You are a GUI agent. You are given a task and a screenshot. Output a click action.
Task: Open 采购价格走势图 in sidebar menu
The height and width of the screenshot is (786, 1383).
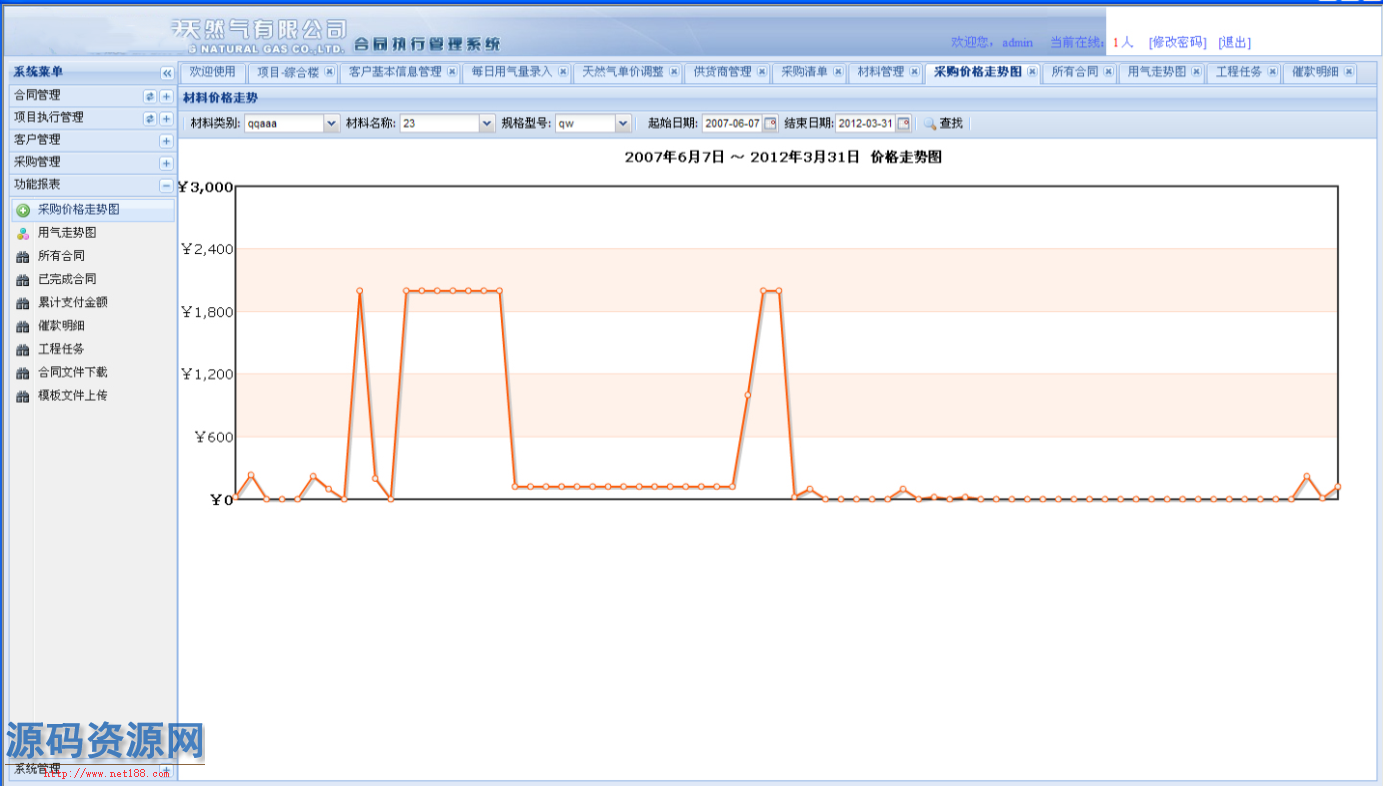[x=92, y=210]
